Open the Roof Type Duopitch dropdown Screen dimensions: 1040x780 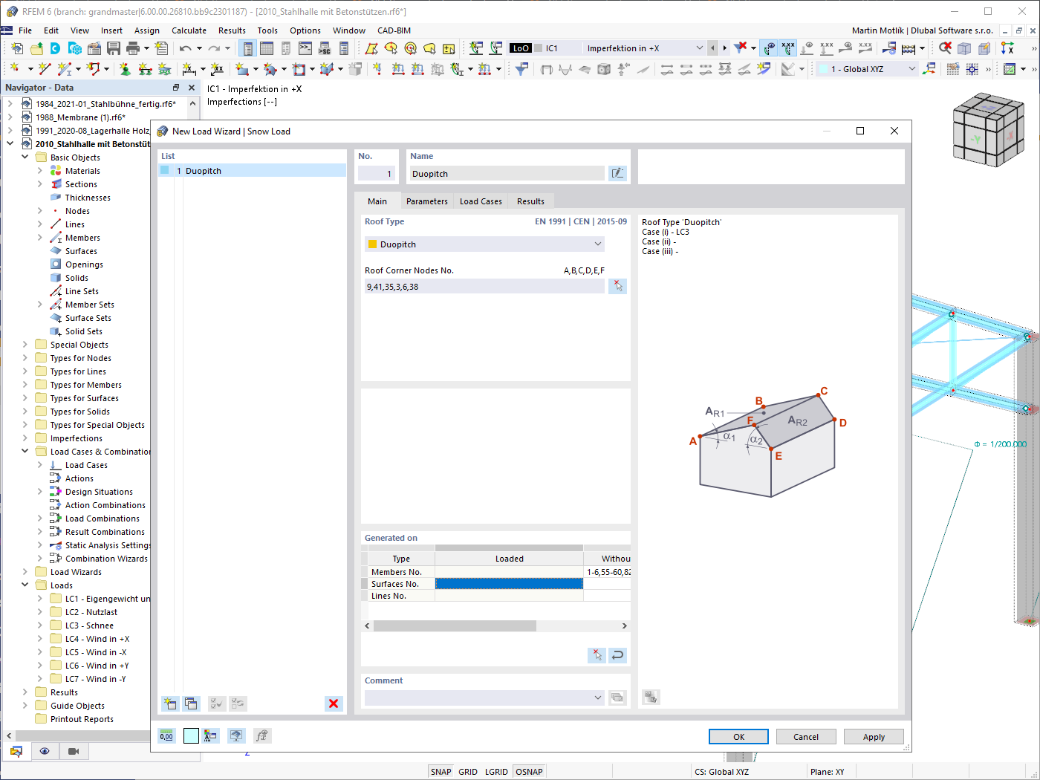pos(484,244)
